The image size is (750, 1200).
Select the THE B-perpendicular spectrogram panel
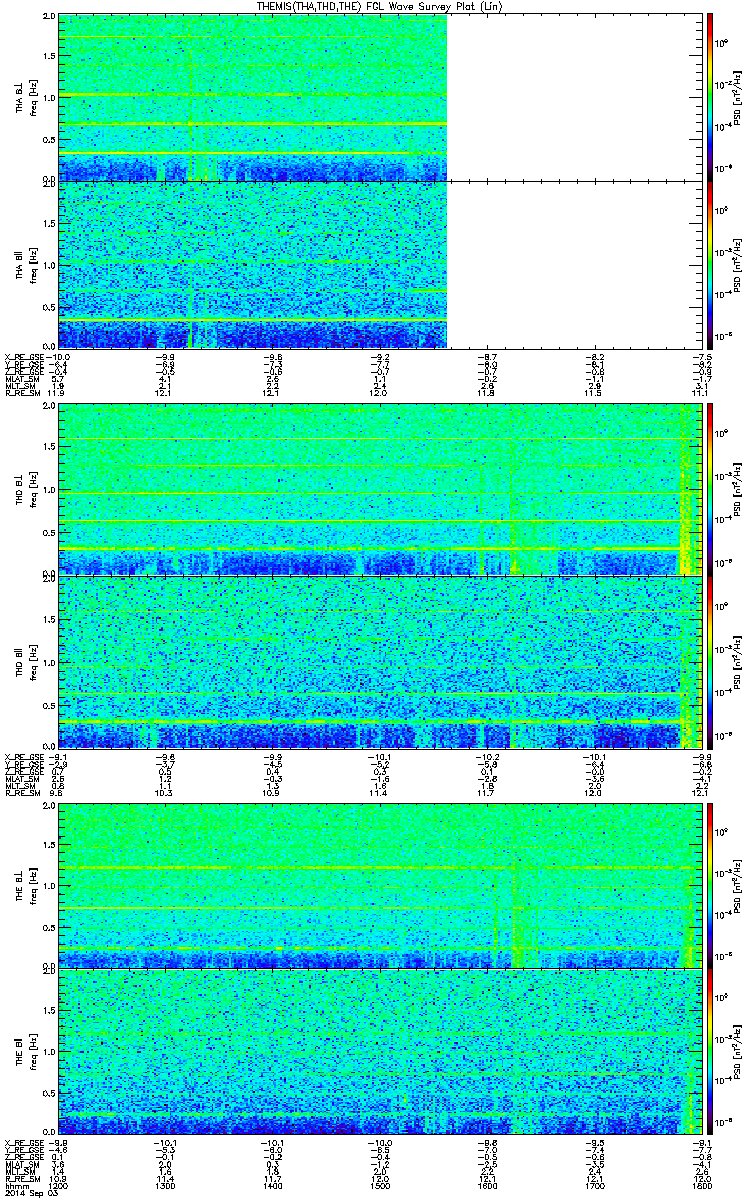(x=379, y=884)
